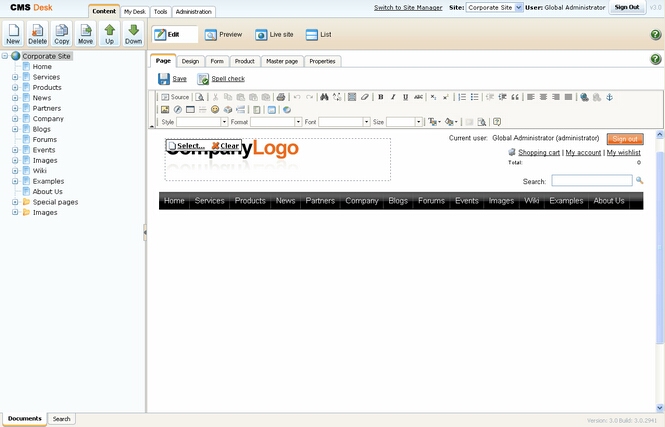Click the Bold formatting icon
The image size is (665, 427).
coord(380,97)
